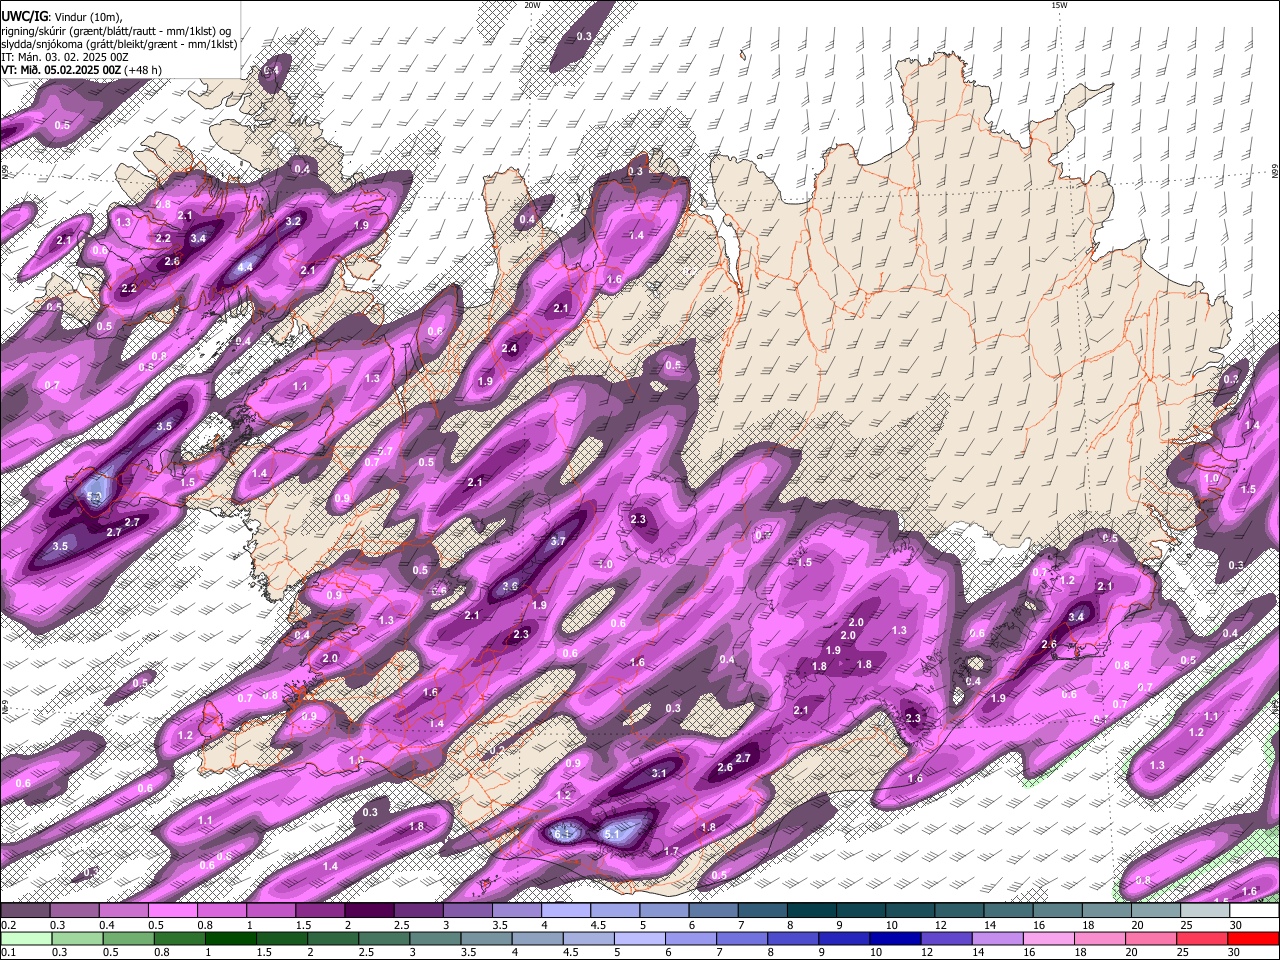This screenshot has height=960, width=1280.
Task: Click the '20W' longitude label
Action: tap(532, 5)
